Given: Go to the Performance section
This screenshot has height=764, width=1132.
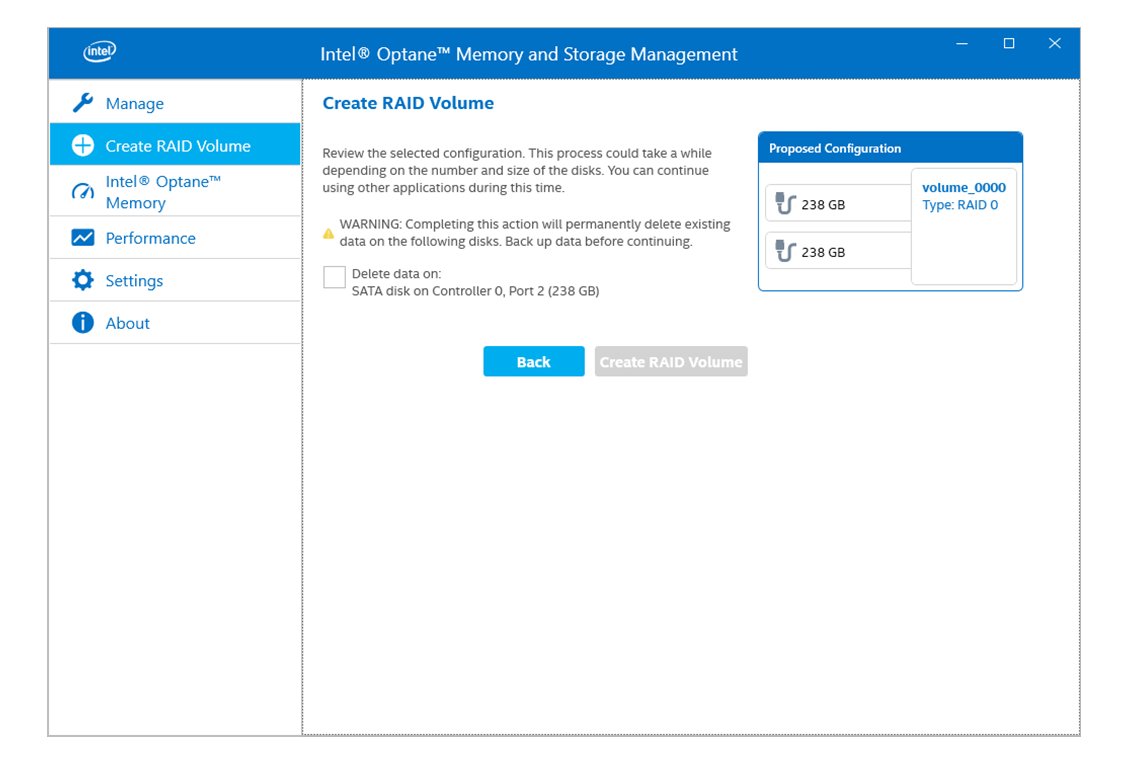Looking at the screenshot, I should (x=150, y=238).
